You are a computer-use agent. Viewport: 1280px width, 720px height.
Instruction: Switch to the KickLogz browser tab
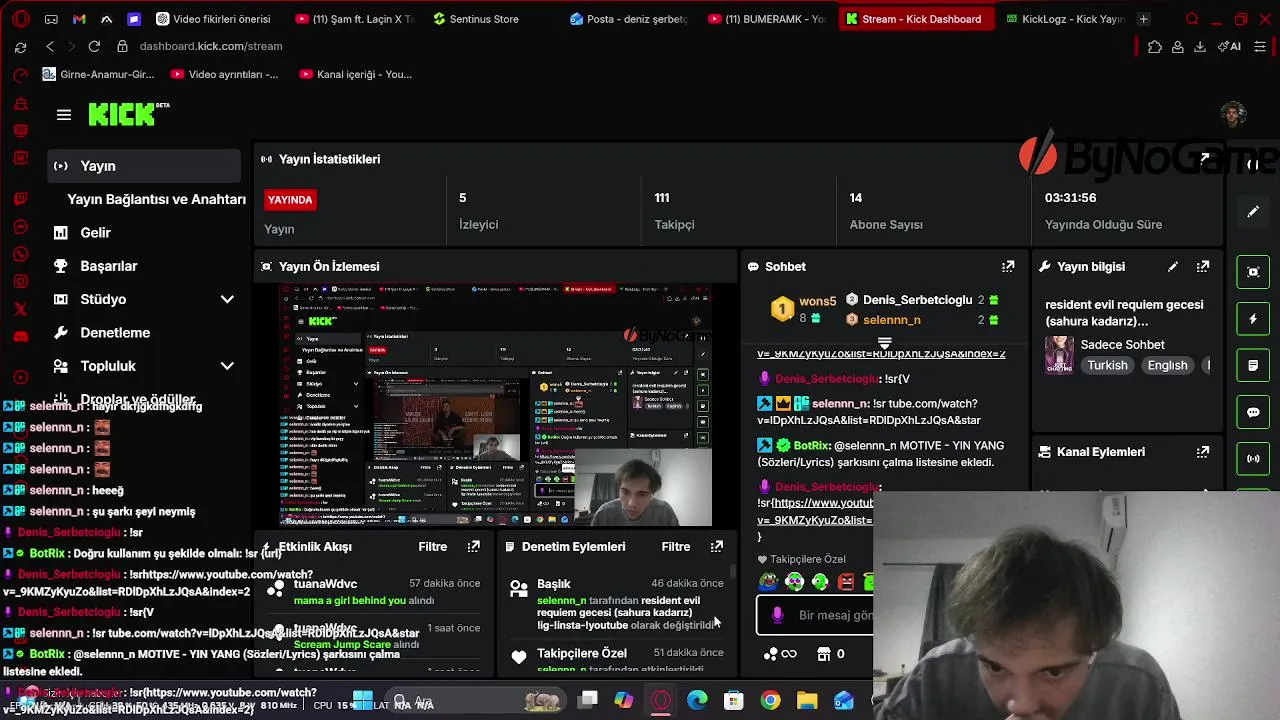tap(1064, 19)
